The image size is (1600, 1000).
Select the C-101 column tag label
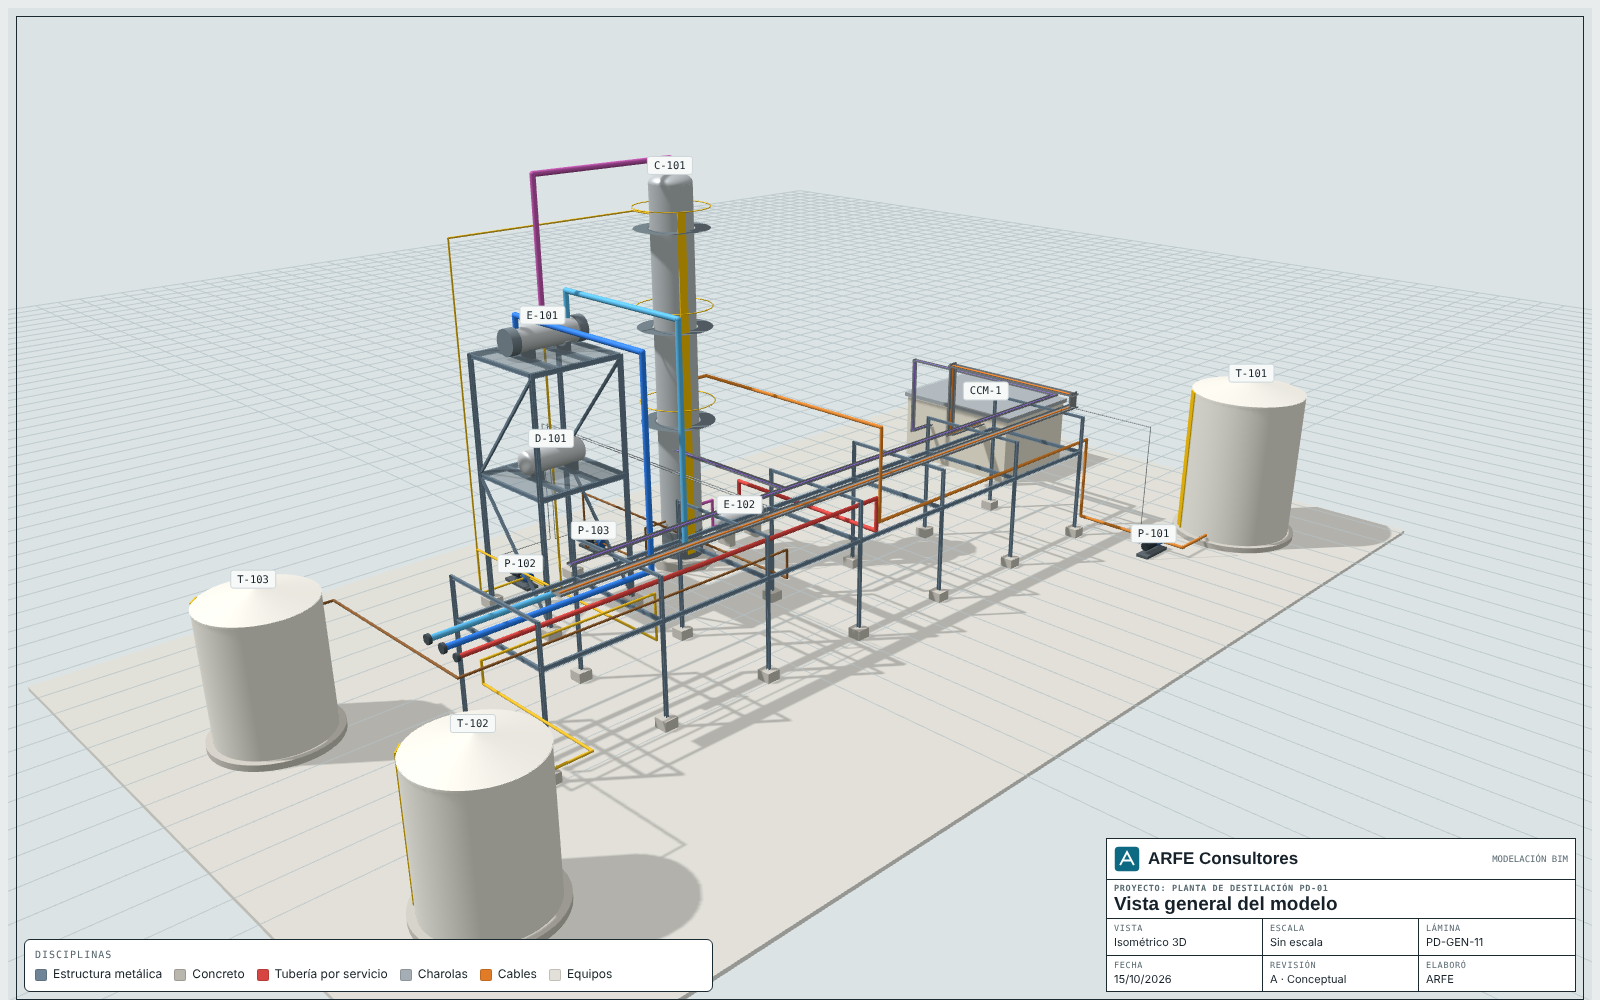coord(670,166)
